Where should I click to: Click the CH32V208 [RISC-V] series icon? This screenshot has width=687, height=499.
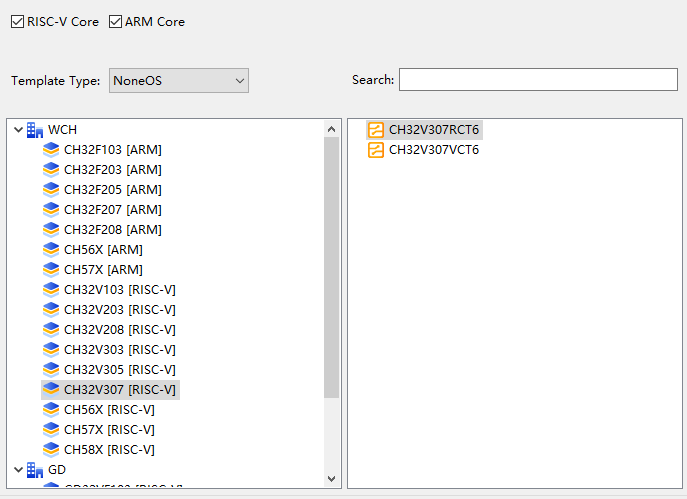(x=51, y=330)
